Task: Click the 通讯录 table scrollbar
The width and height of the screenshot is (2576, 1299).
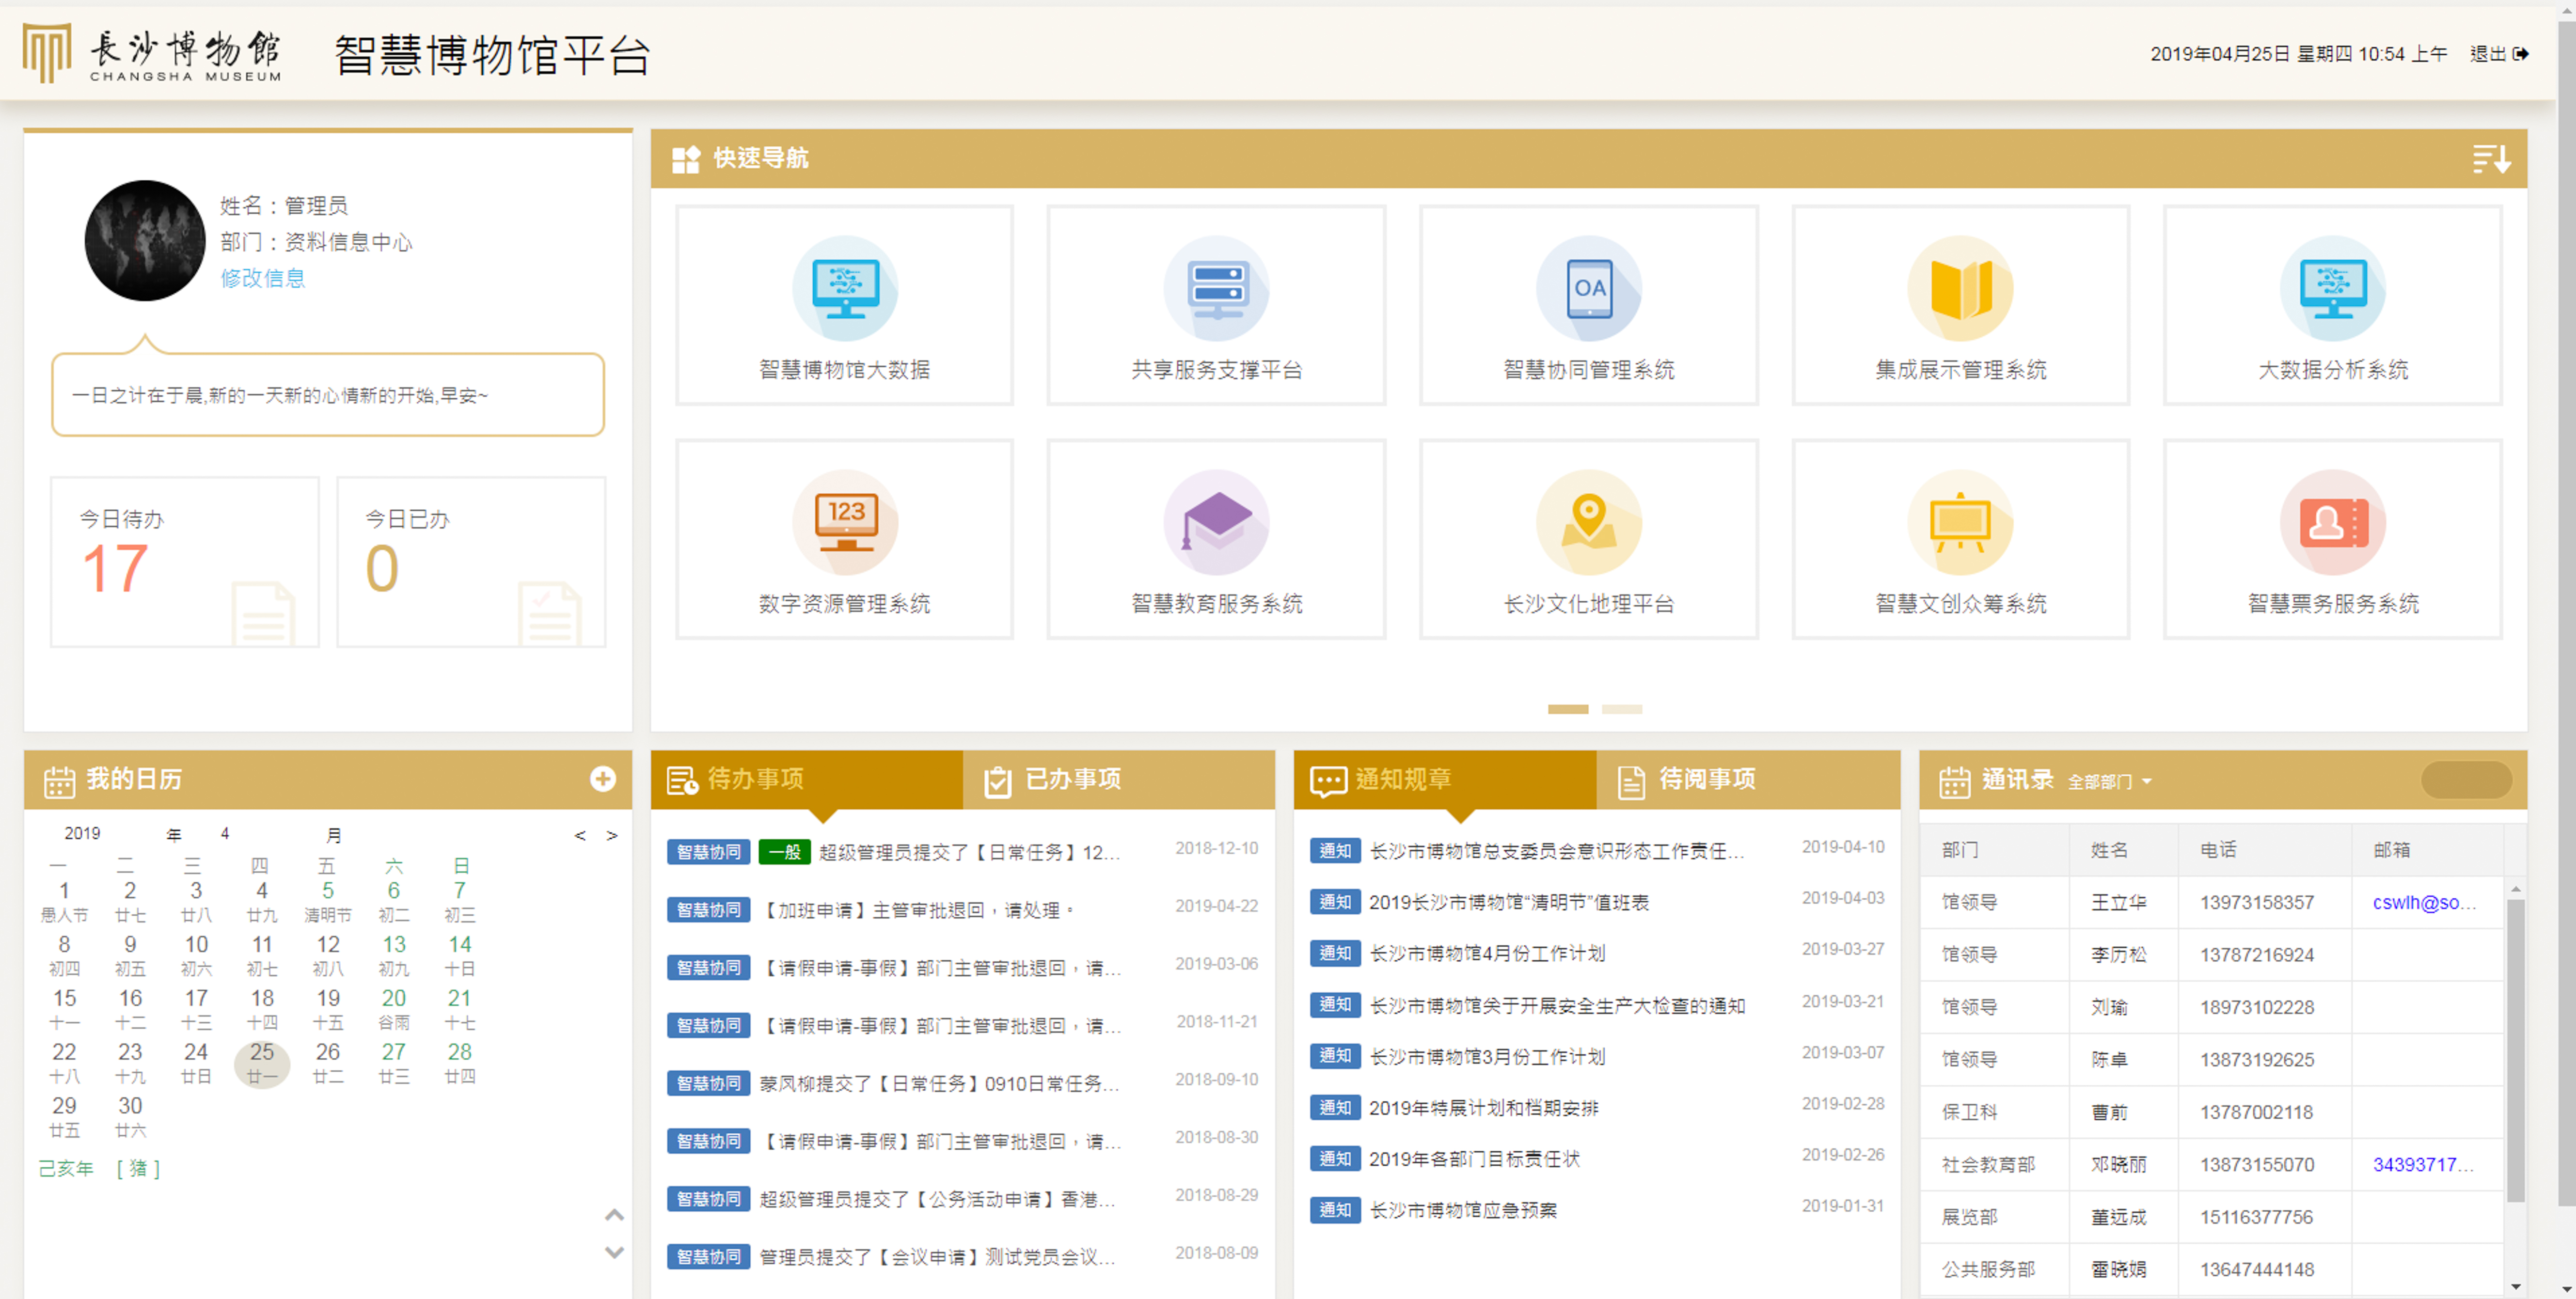Action: pyautogui.click(x=2515, y=1050)
